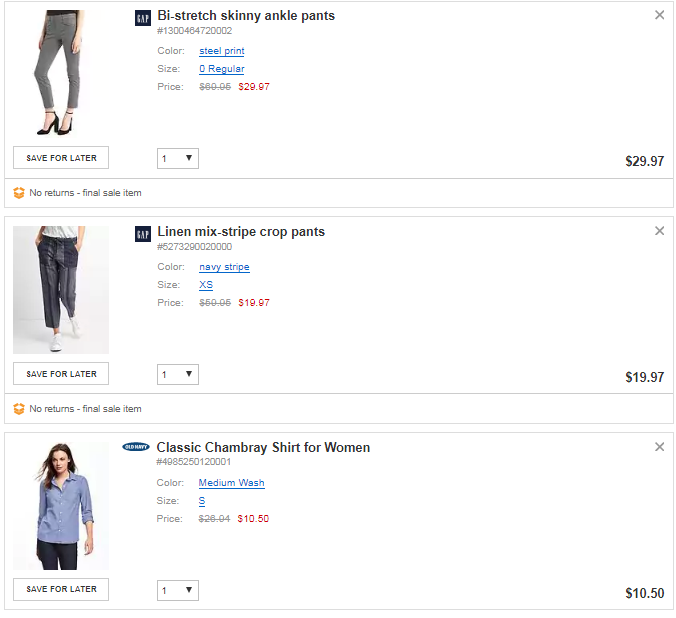Click Gap logo beside Linen crop pants

142,233
